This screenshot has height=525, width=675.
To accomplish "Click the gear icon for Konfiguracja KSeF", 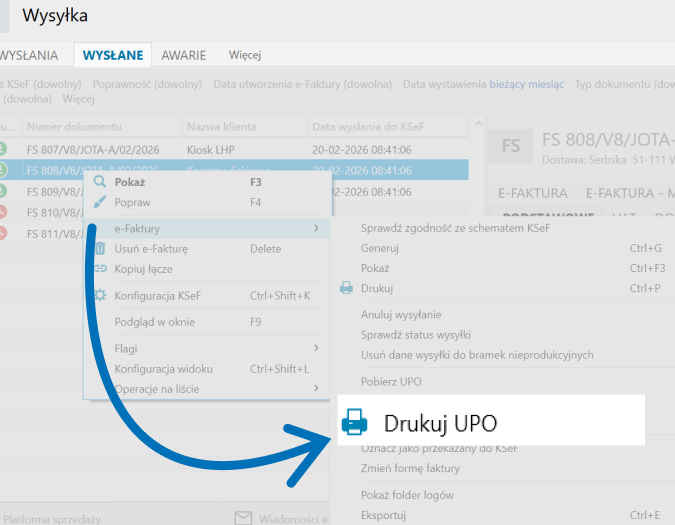I will [100, 296].
